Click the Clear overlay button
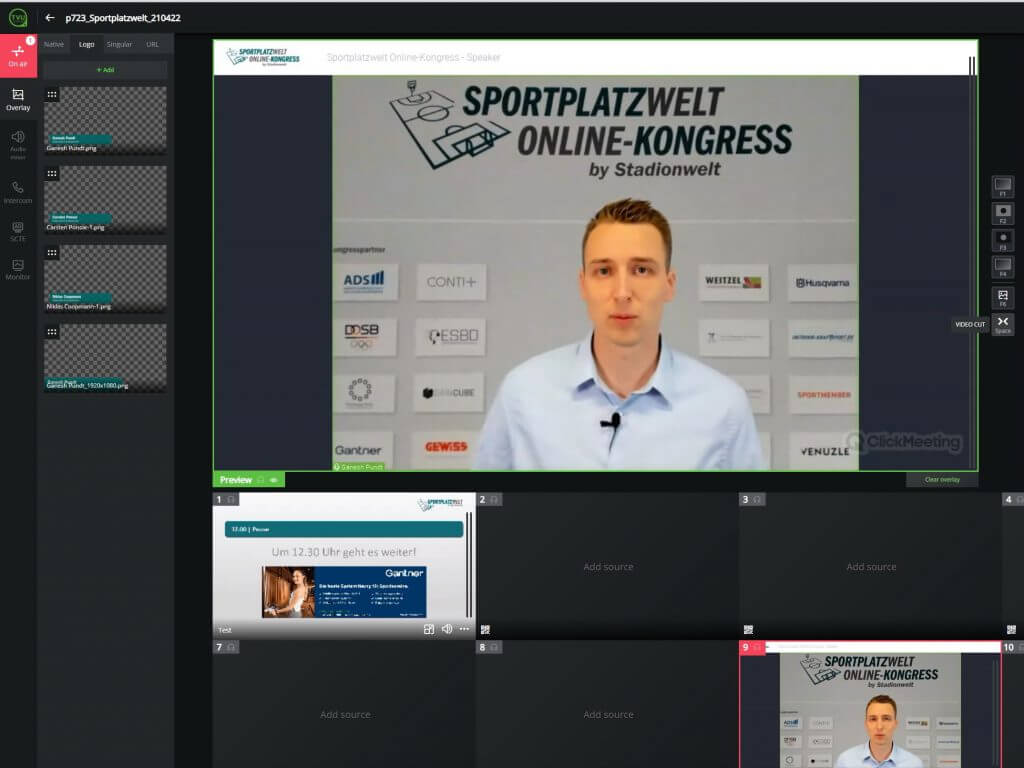 pyautogui.click(x=942, y=480)
